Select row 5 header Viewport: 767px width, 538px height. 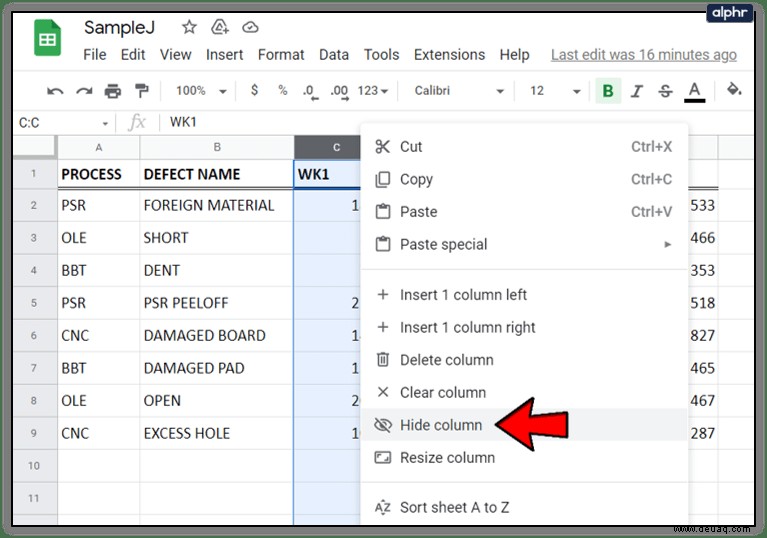[34, 303]
